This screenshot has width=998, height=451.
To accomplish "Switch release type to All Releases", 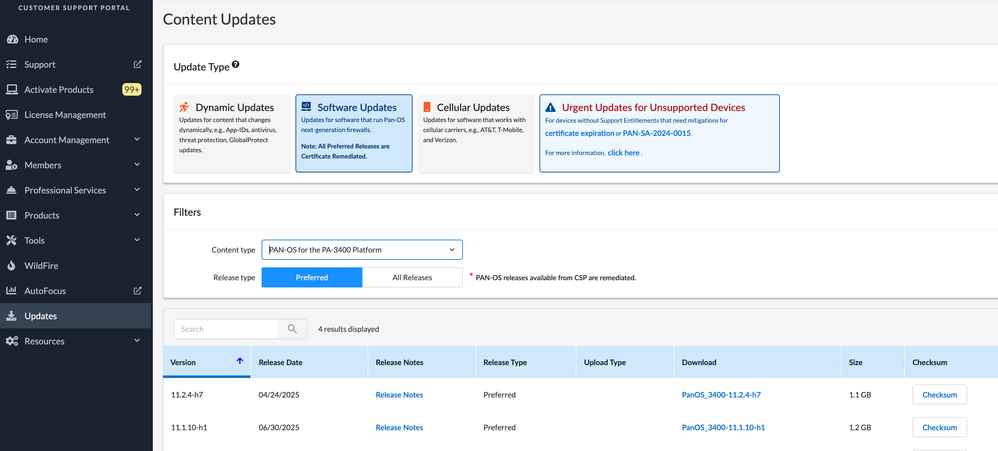I will pos(412,277).
